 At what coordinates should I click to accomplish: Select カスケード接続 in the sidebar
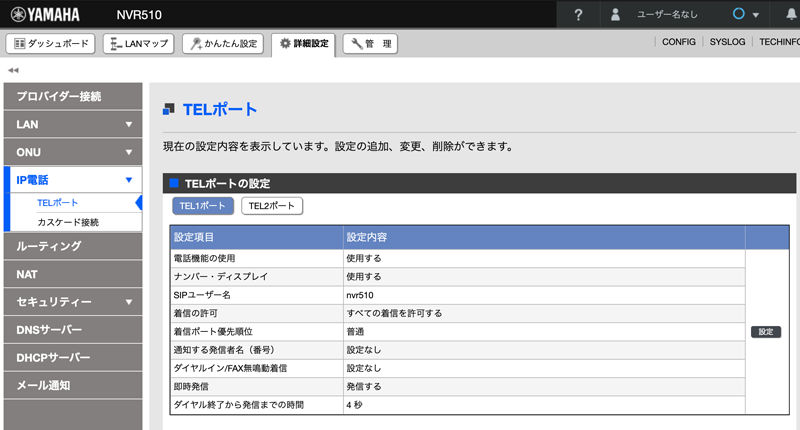pos(68,222)
